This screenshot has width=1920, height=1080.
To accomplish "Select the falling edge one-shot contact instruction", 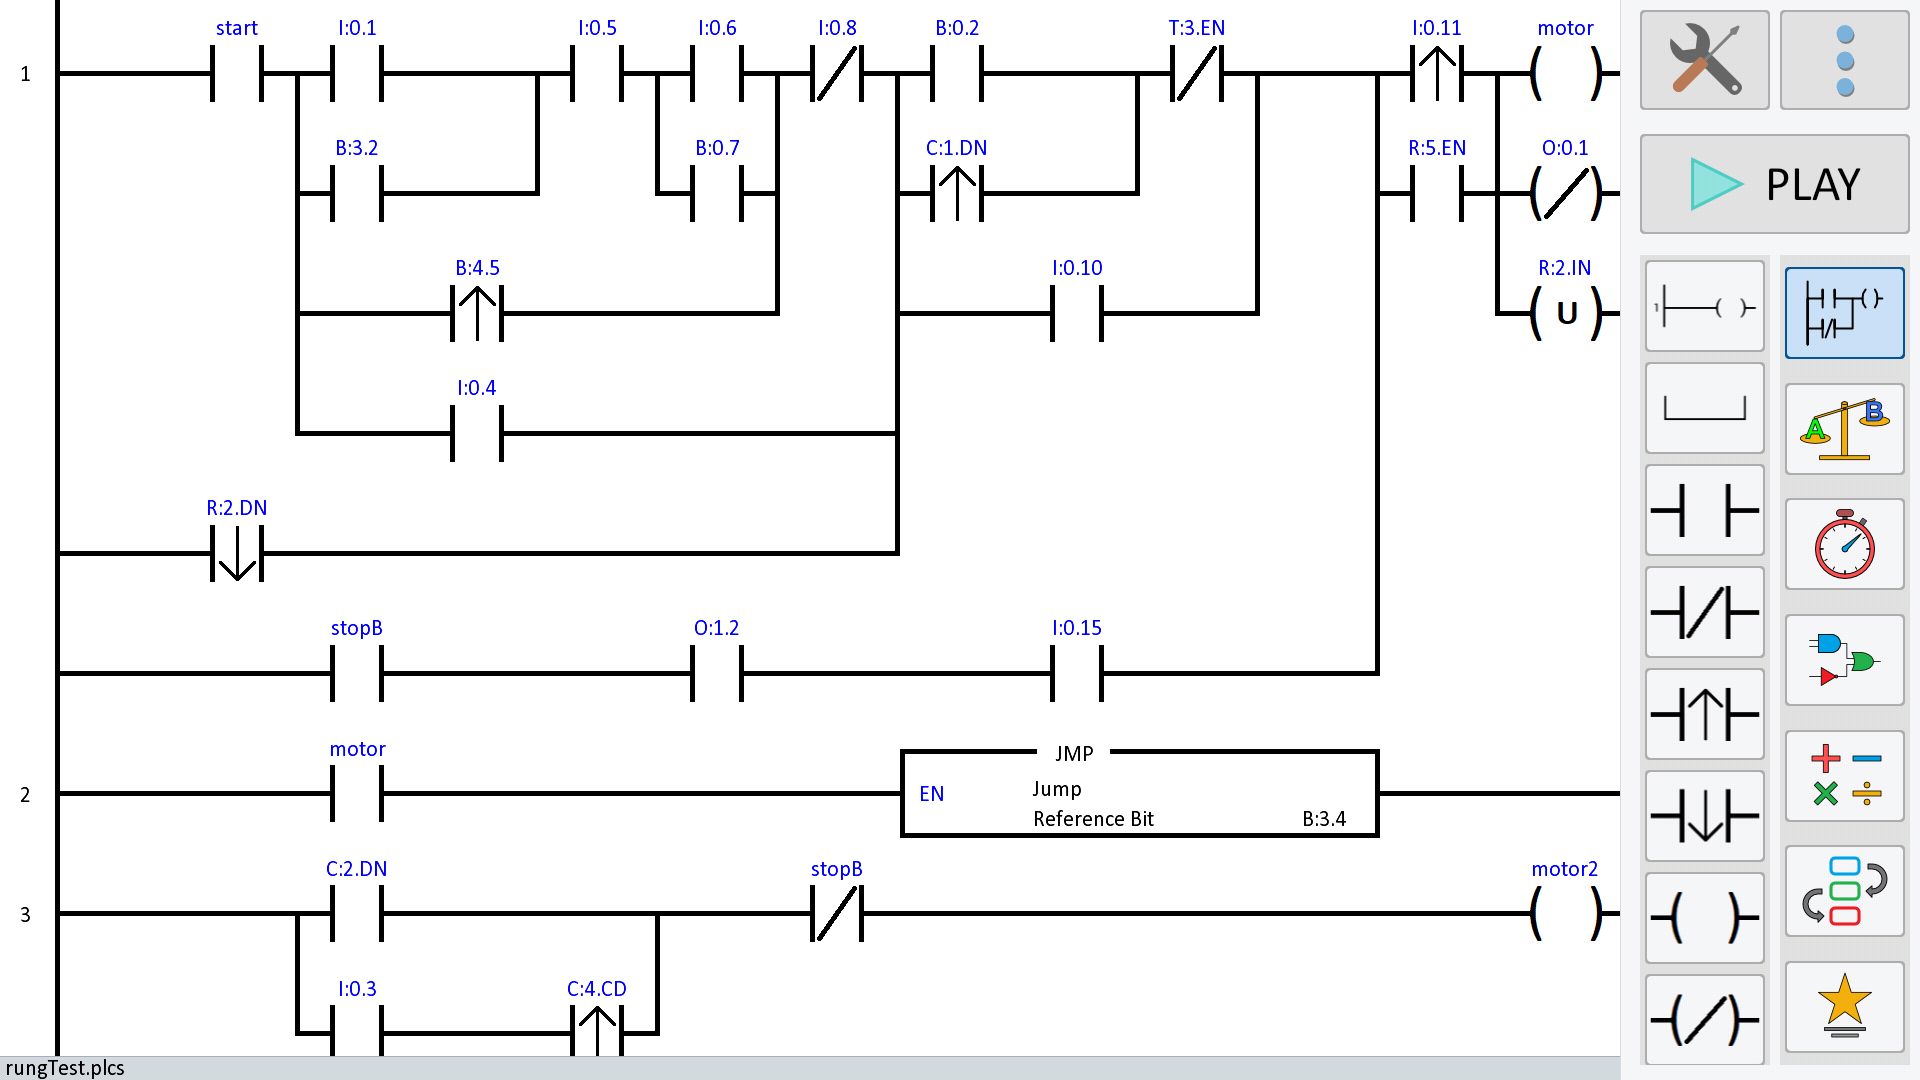I will pyautogui.click(x=1704, y=816).
